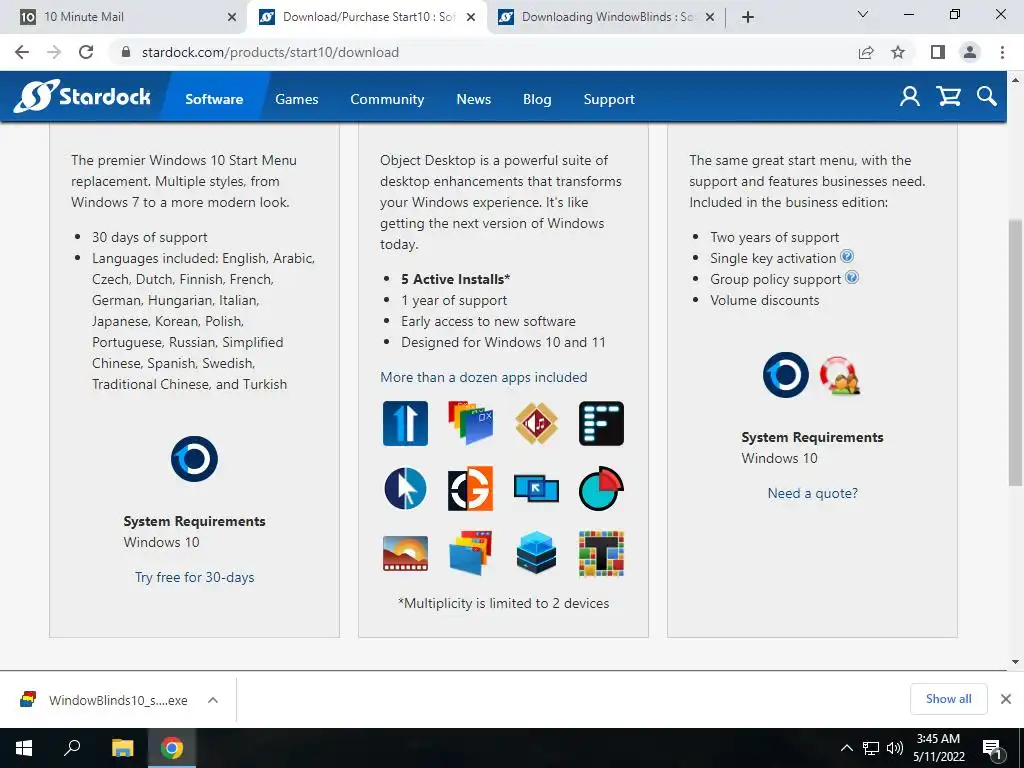Viewport: 1024px width, 768px height.
Task: Click Try free for 30-days link
Action: click(x=195, y=577)
